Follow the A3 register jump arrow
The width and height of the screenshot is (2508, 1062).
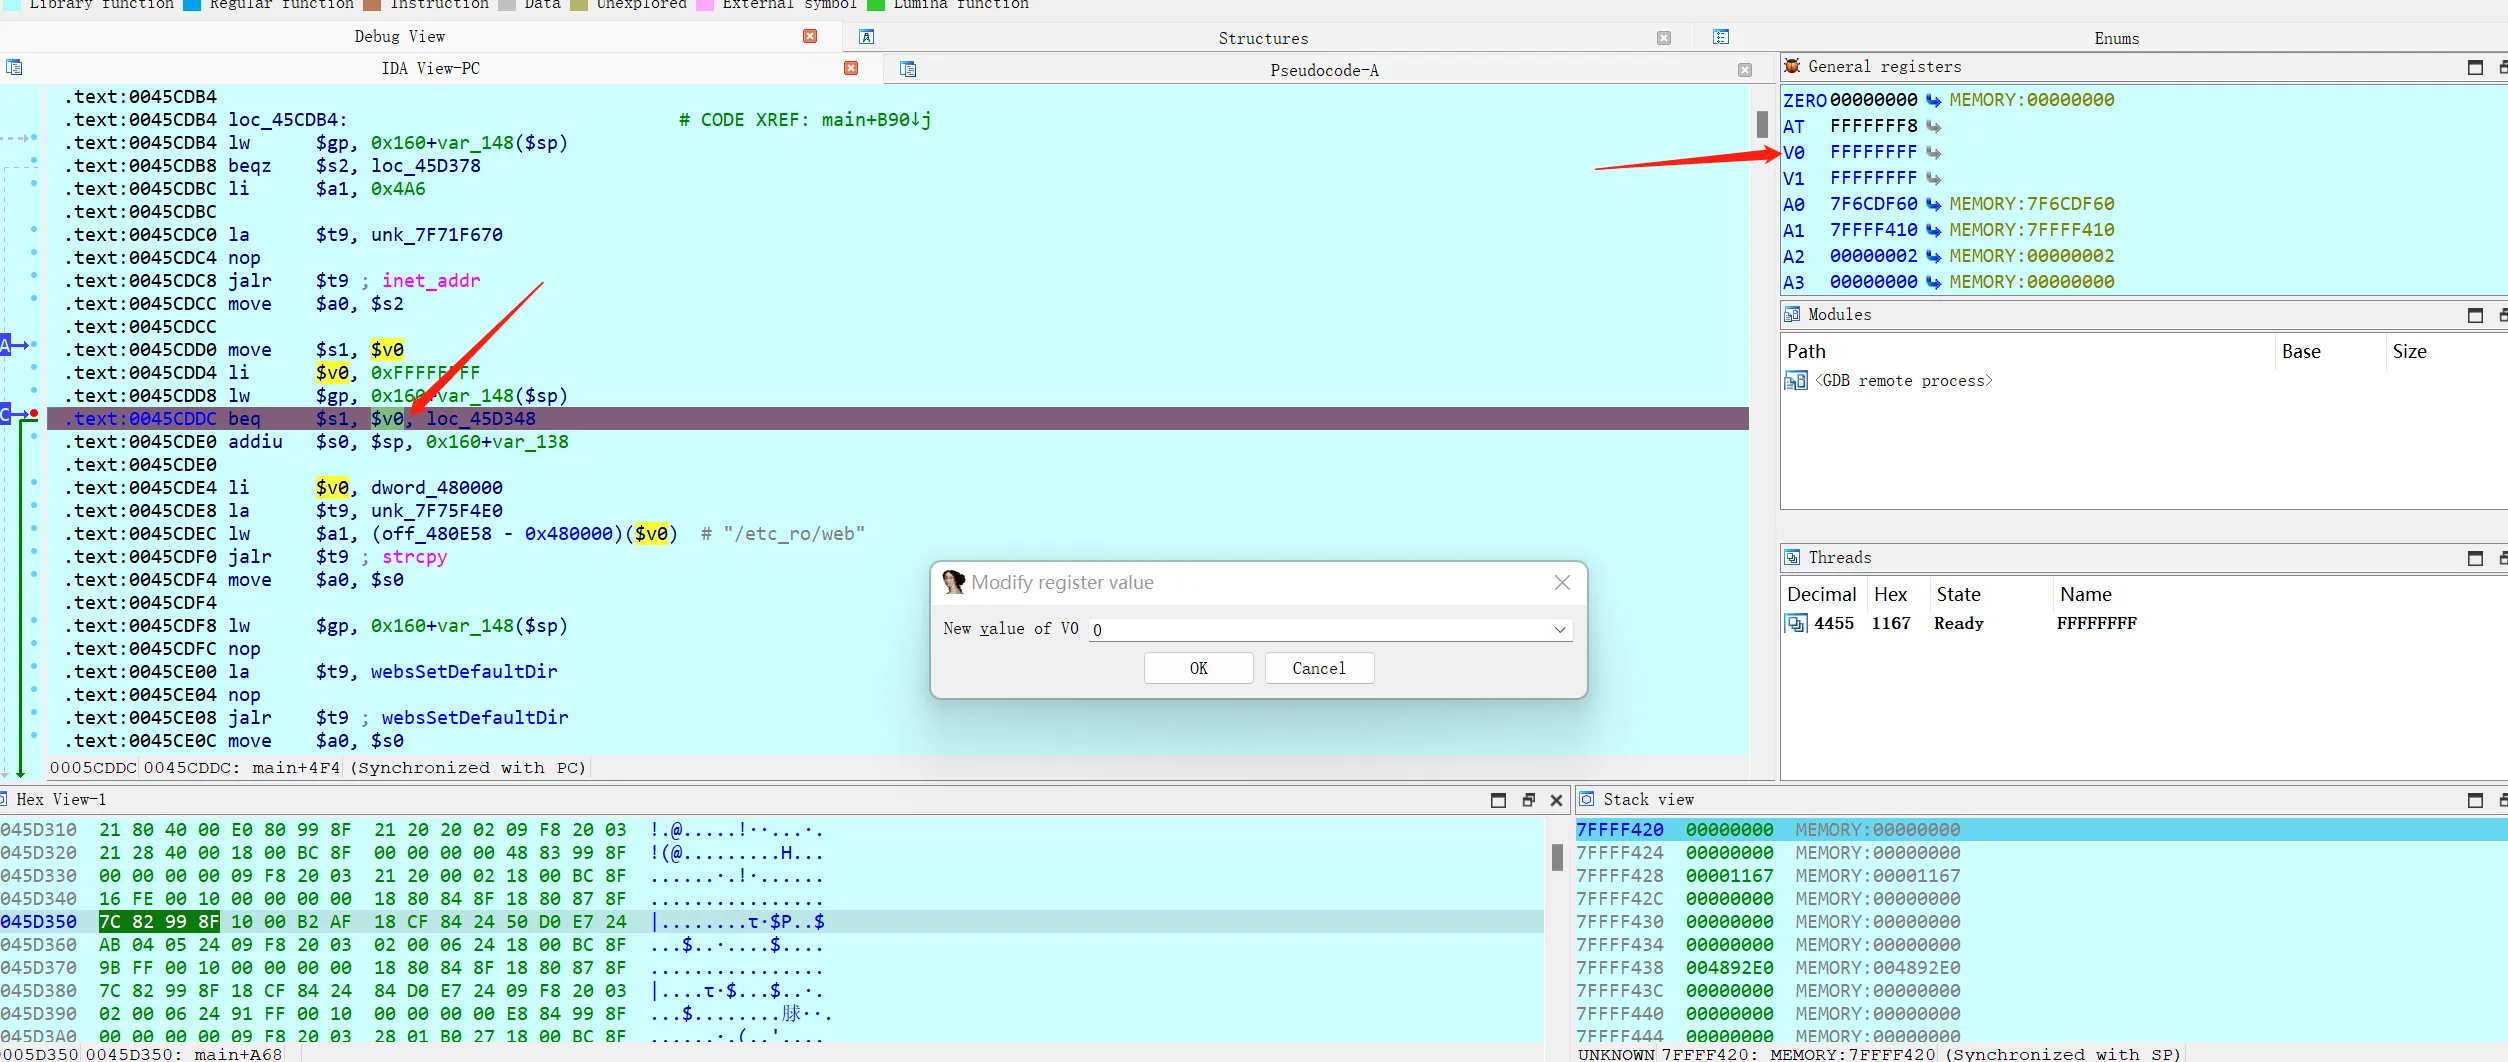[1933, 282]
